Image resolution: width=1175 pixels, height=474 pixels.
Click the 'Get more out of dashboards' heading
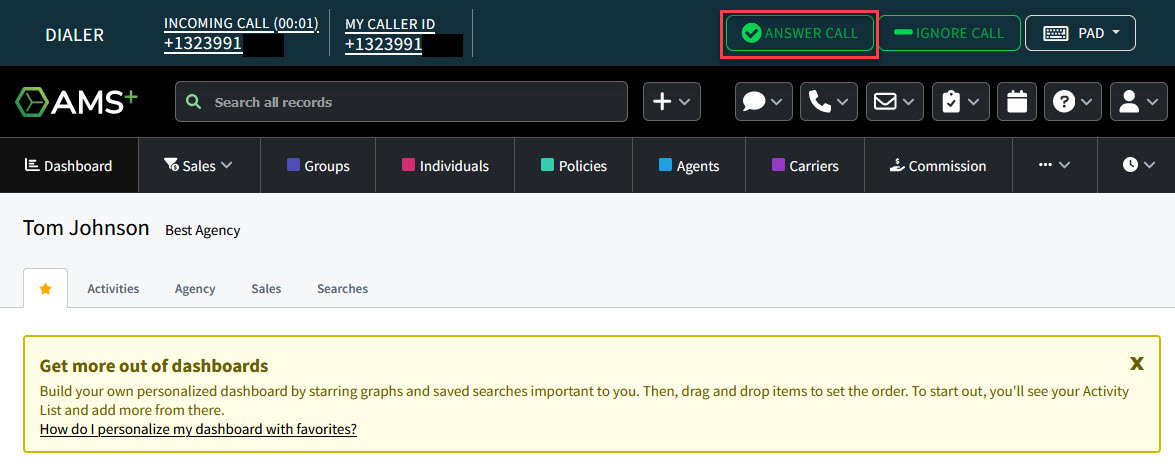pos(154,366)
